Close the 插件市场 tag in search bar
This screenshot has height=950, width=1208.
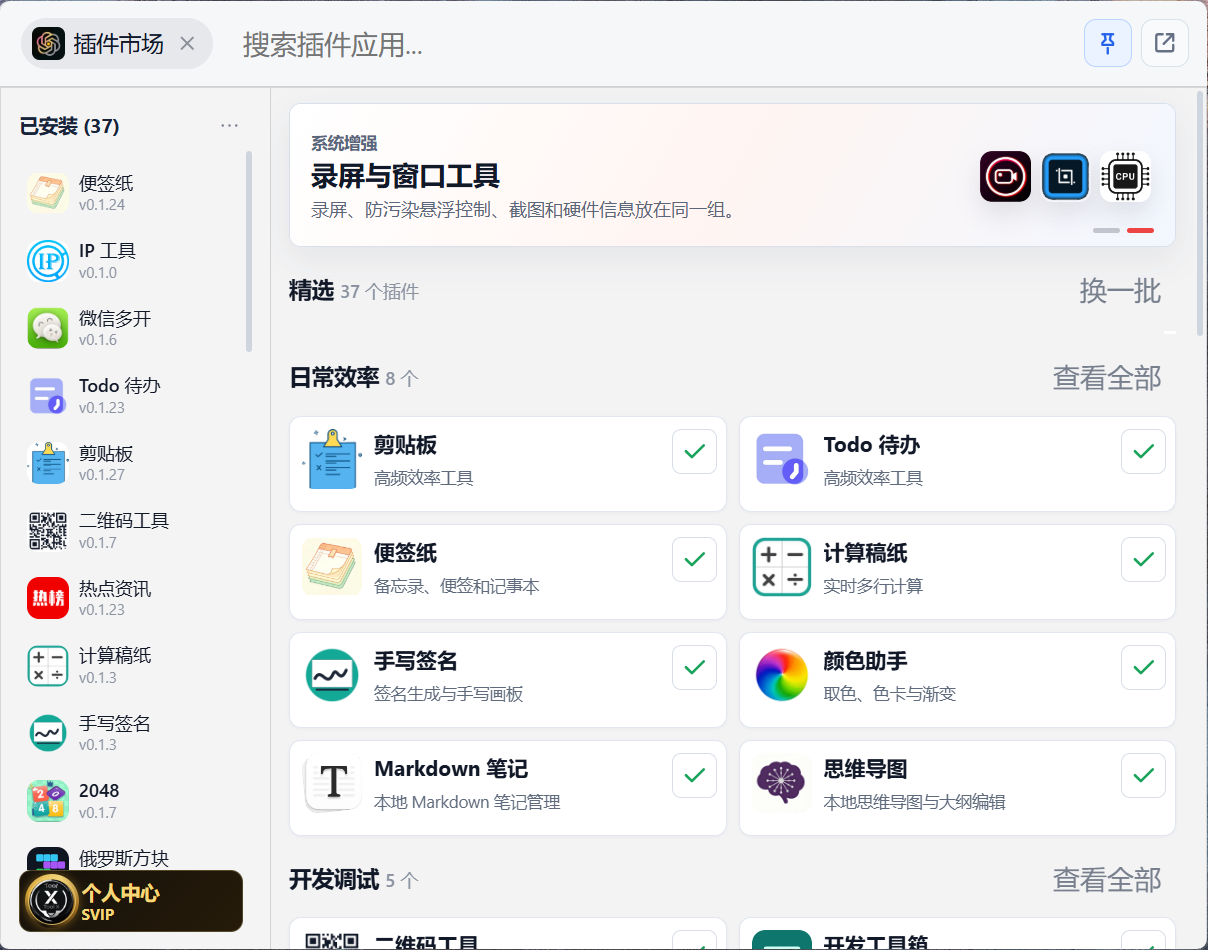pos(187,43)
